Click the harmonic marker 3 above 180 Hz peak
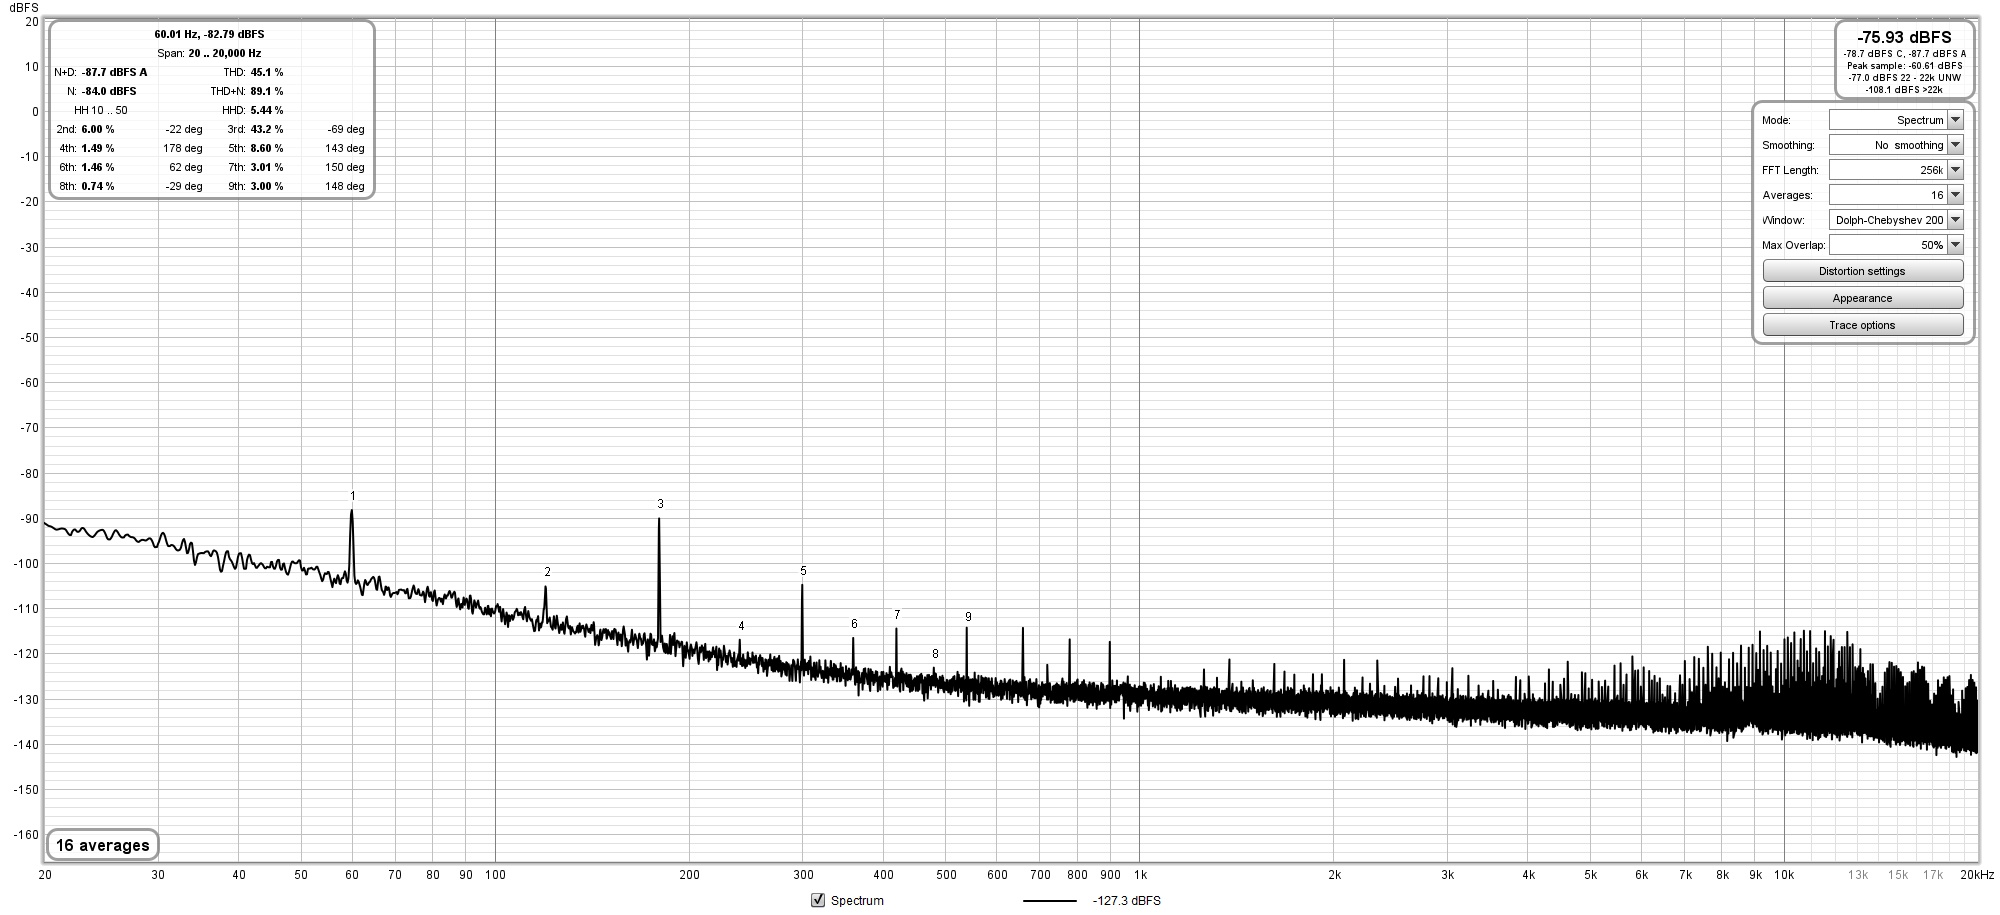The width and height of the screenshot is (2000, 915). click(660, 504)
